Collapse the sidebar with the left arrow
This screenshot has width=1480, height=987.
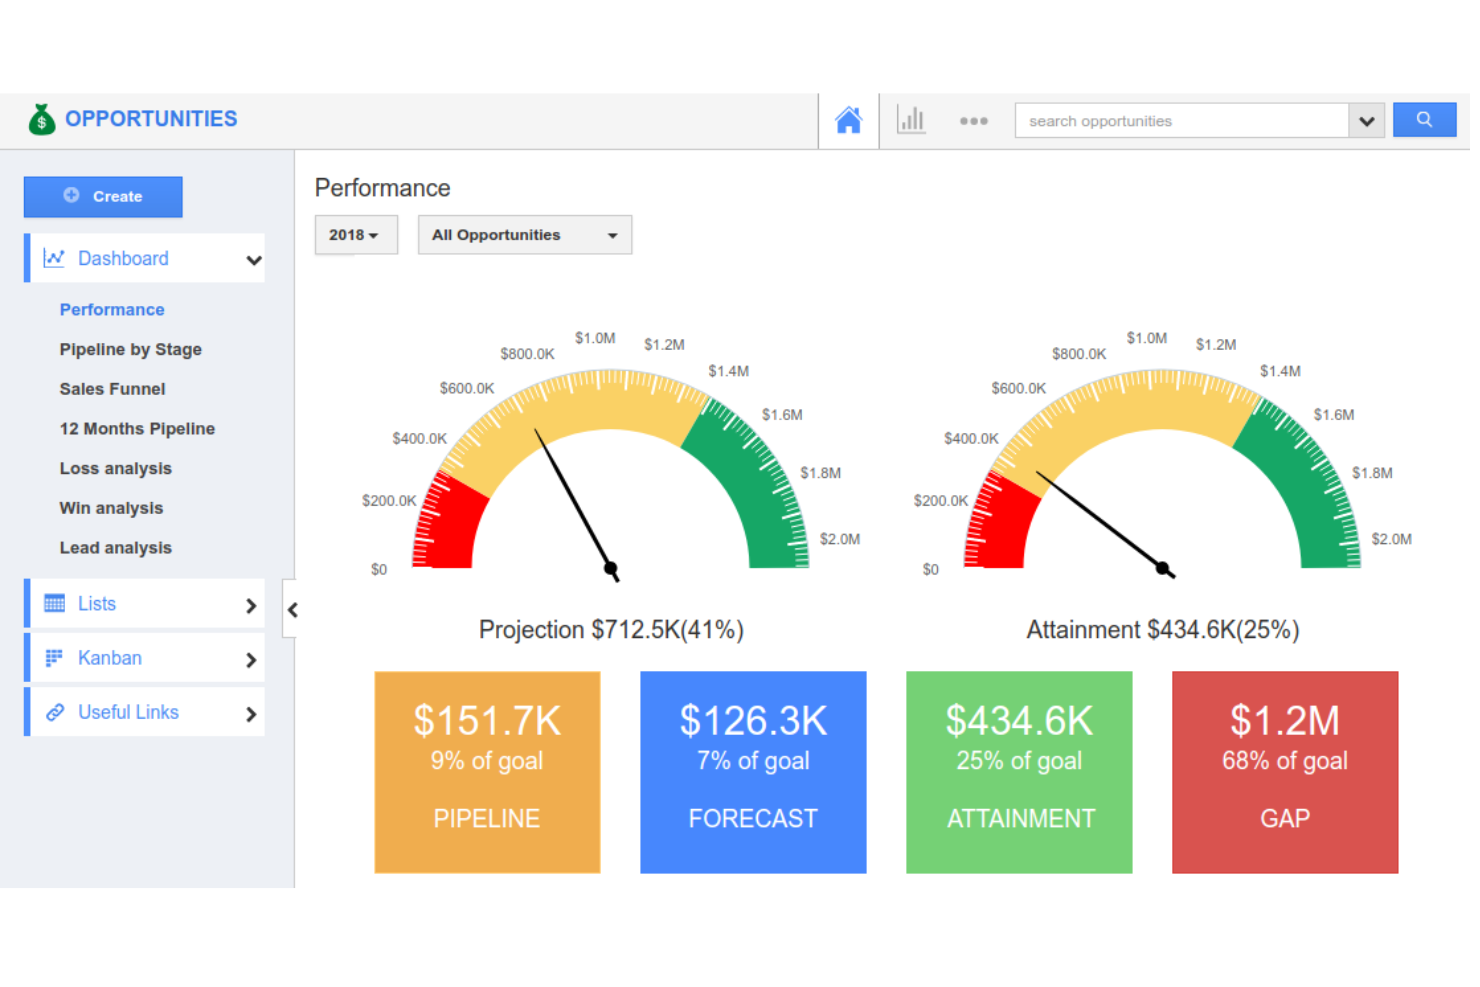pyautogui.click(x=293, y=609)
